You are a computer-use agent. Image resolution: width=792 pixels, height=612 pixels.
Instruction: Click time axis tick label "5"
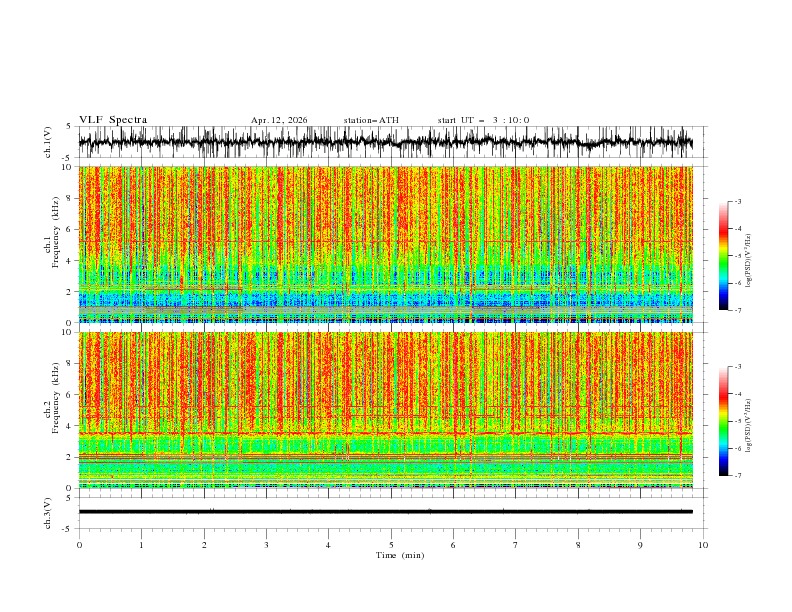point(391,545)
